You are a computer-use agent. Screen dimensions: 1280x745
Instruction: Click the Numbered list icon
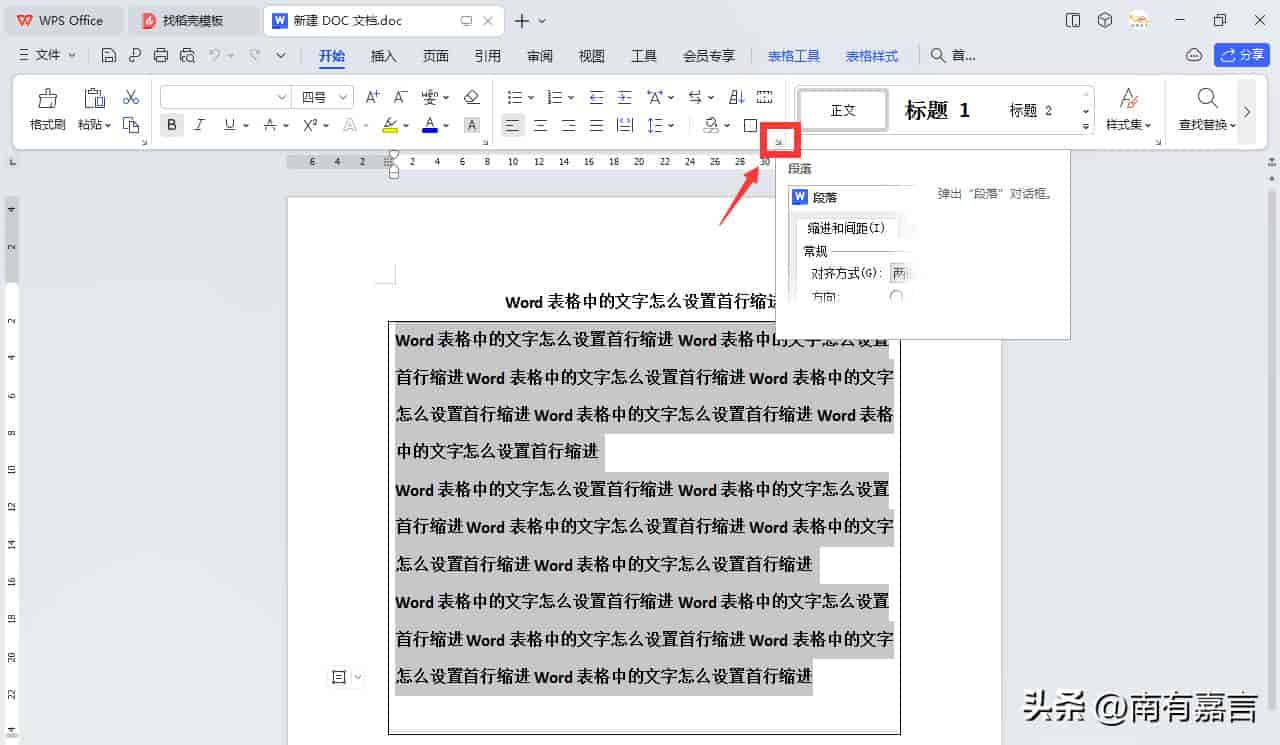[555, 97]
